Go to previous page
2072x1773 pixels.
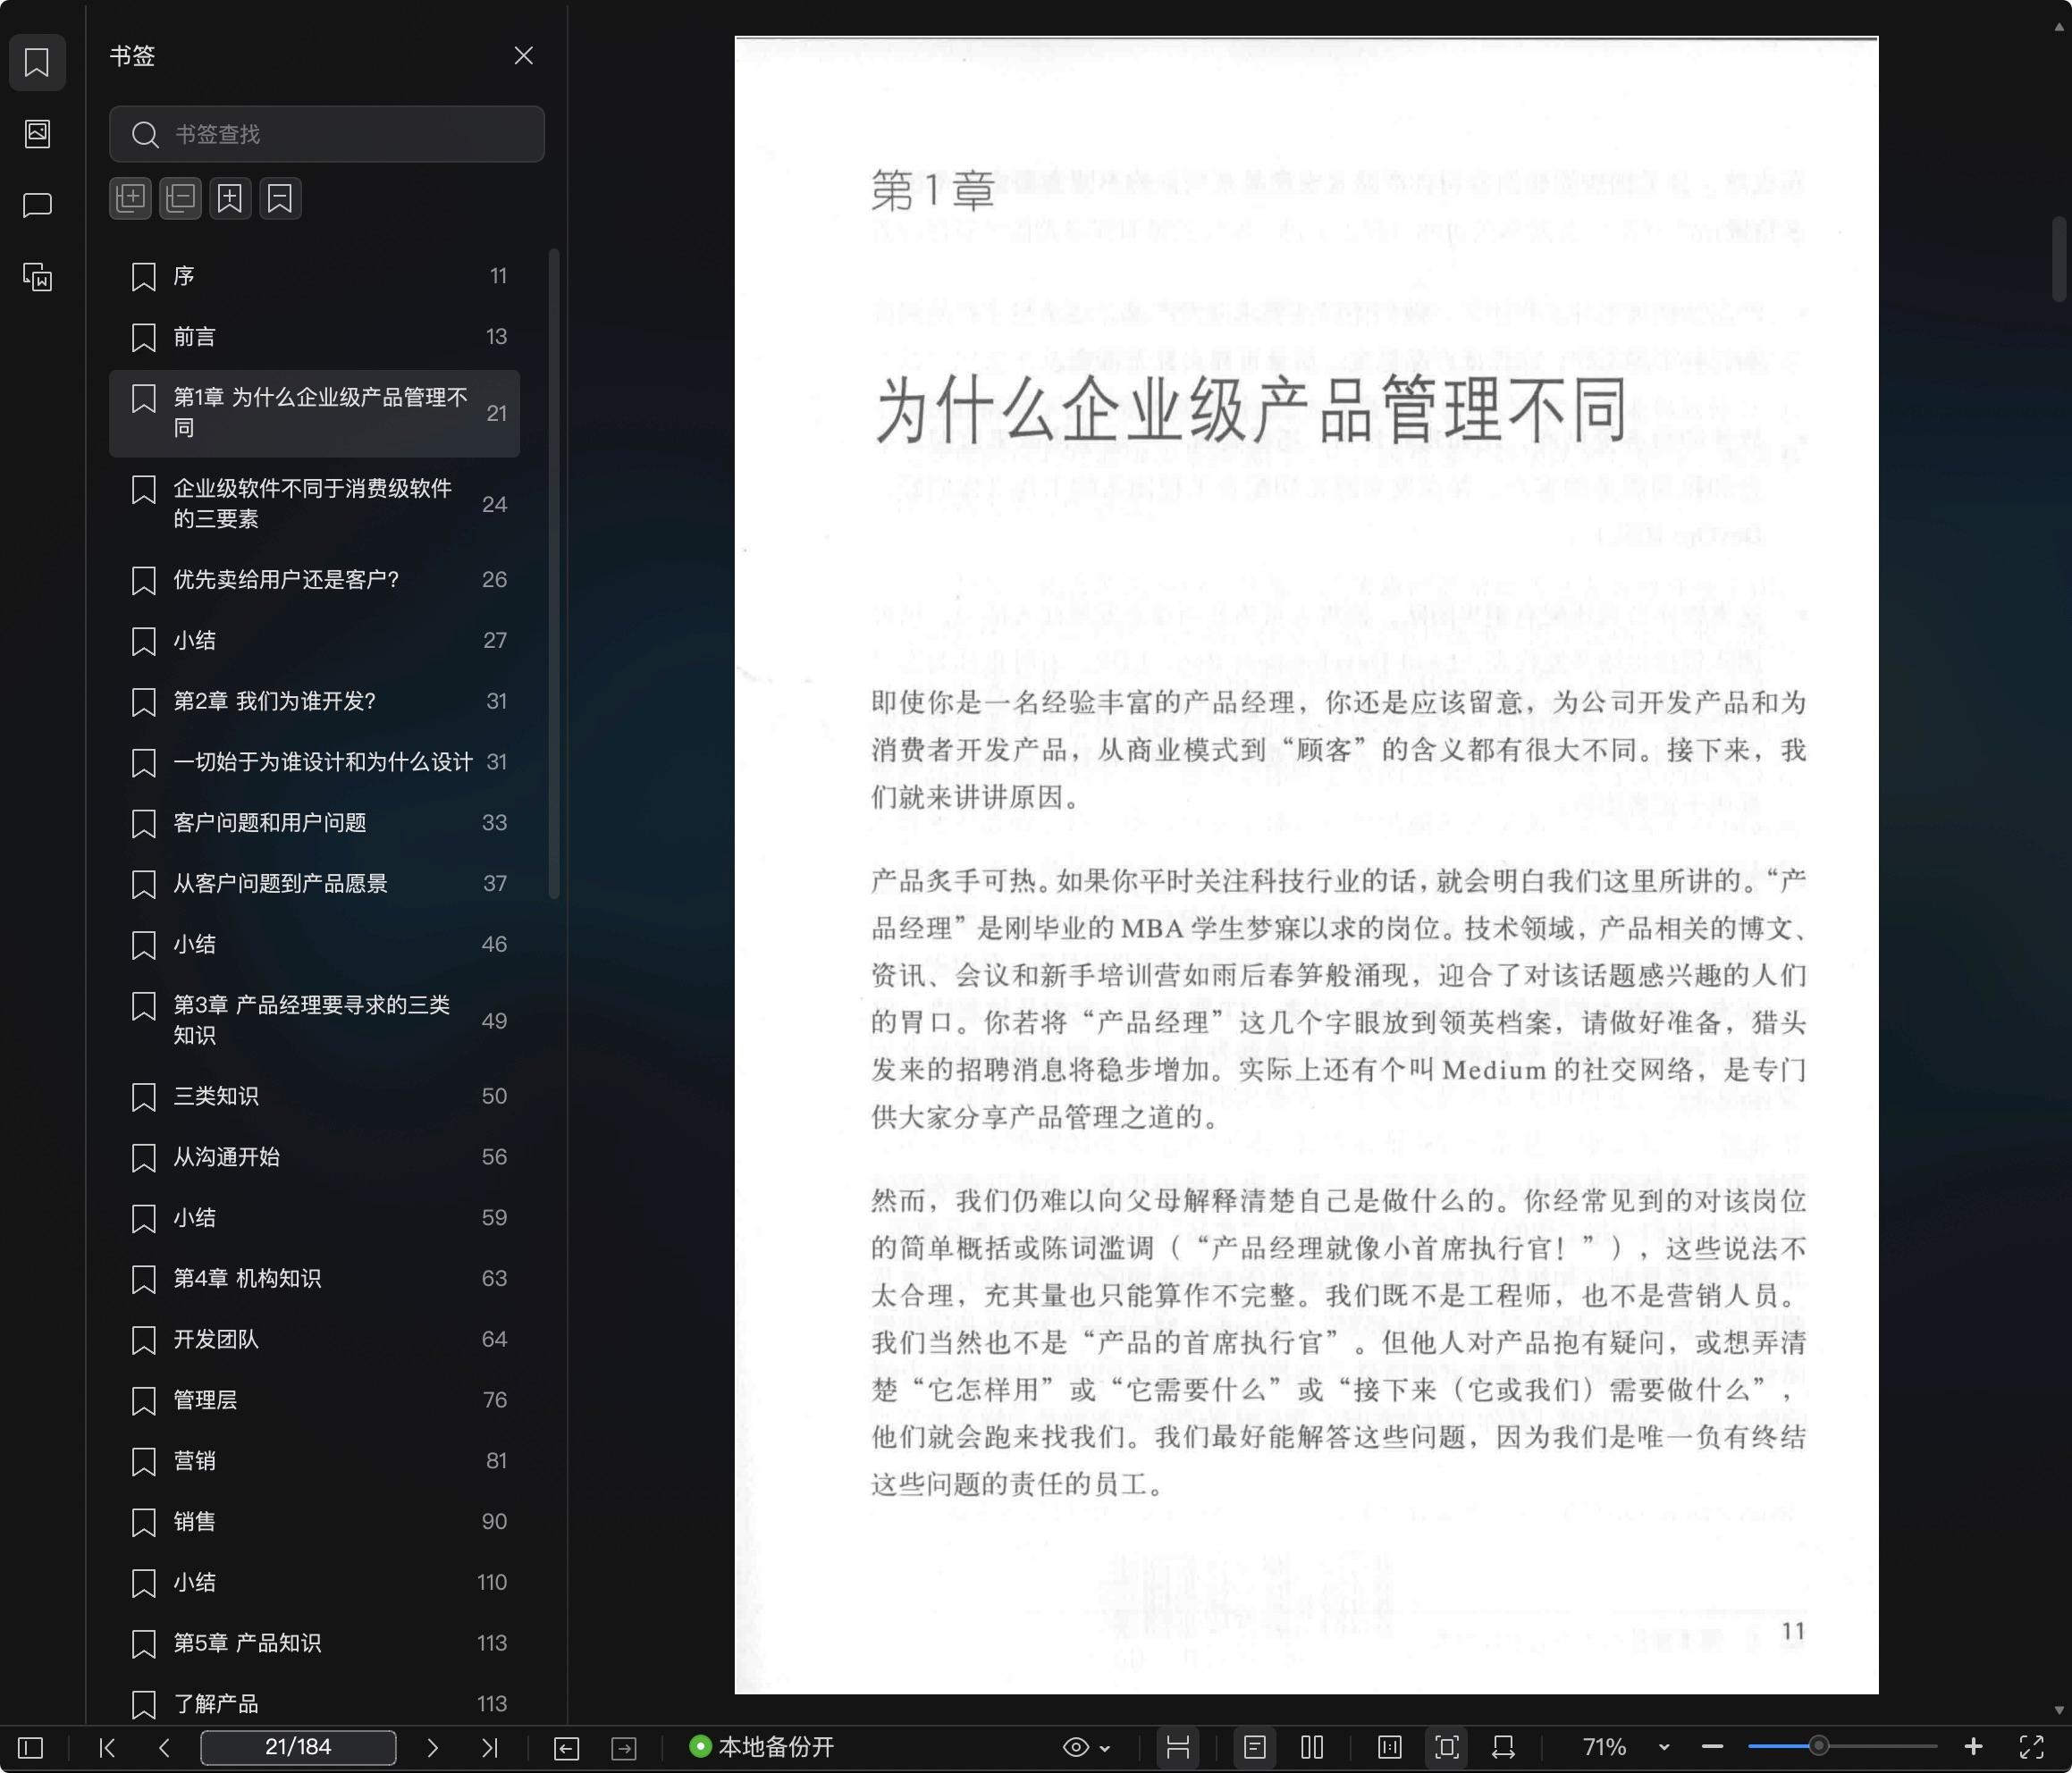(x=165, y=1747)
